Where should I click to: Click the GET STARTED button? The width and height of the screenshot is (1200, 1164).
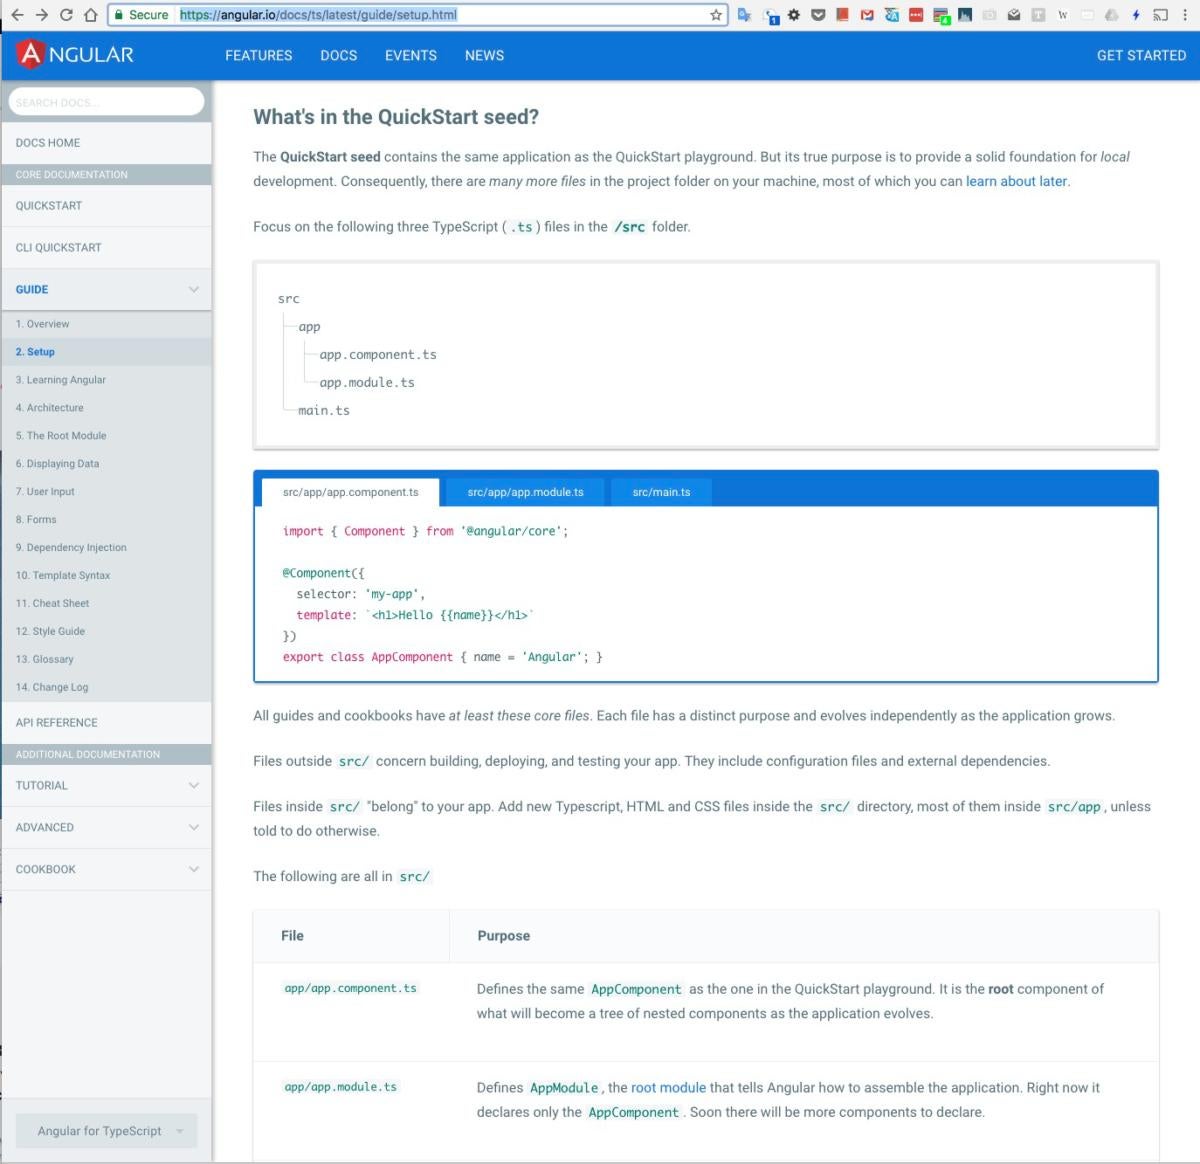(x=1141, y=55)
